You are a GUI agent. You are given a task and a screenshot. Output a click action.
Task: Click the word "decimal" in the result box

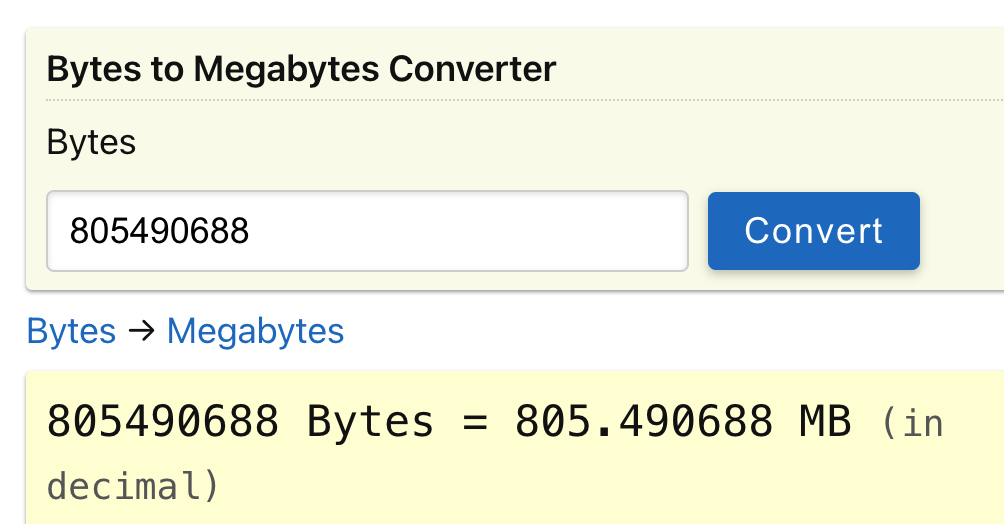[x=124, y=486]
